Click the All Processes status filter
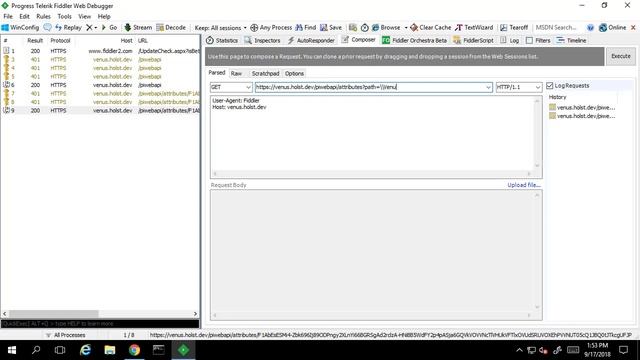Screen dimensions: 640x360 pos(66,335)
